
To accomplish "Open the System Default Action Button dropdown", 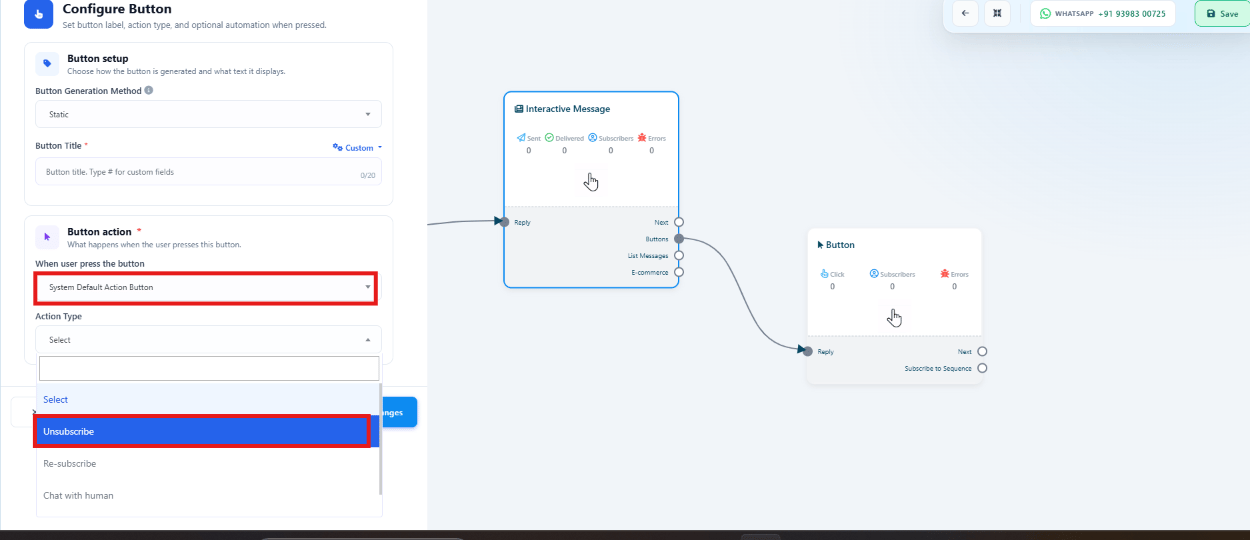I will (x=206, y=287).
